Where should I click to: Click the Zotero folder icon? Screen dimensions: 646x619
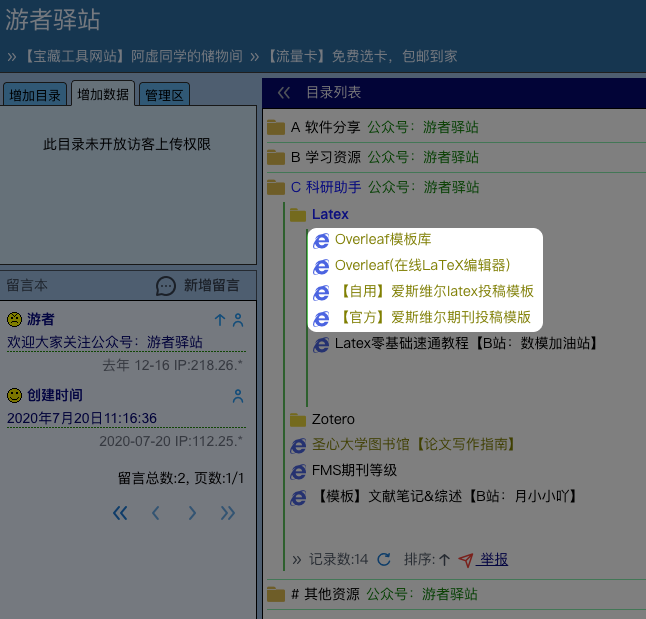(x=298, y=420)
